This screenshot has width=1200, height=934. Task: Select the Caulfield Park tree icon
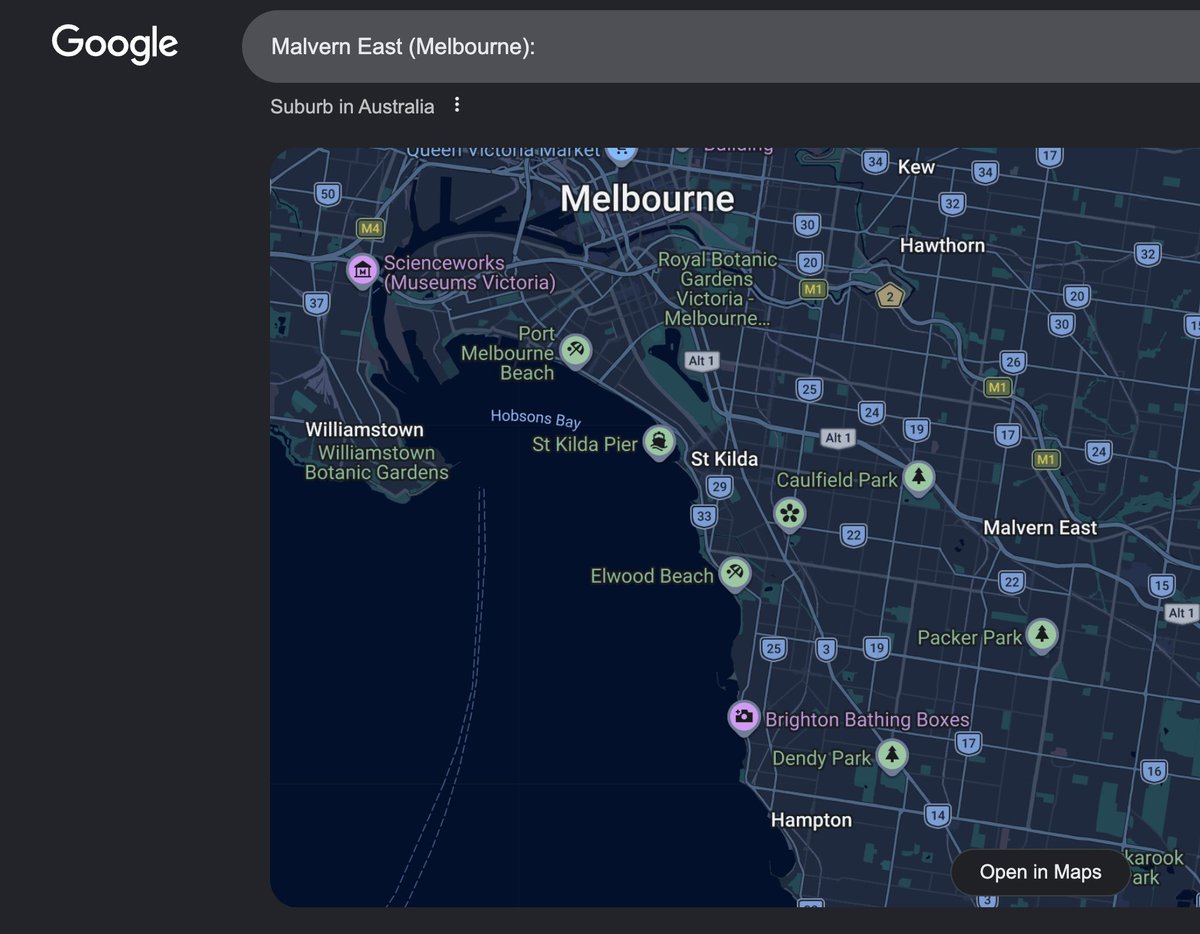pos(918,478)
